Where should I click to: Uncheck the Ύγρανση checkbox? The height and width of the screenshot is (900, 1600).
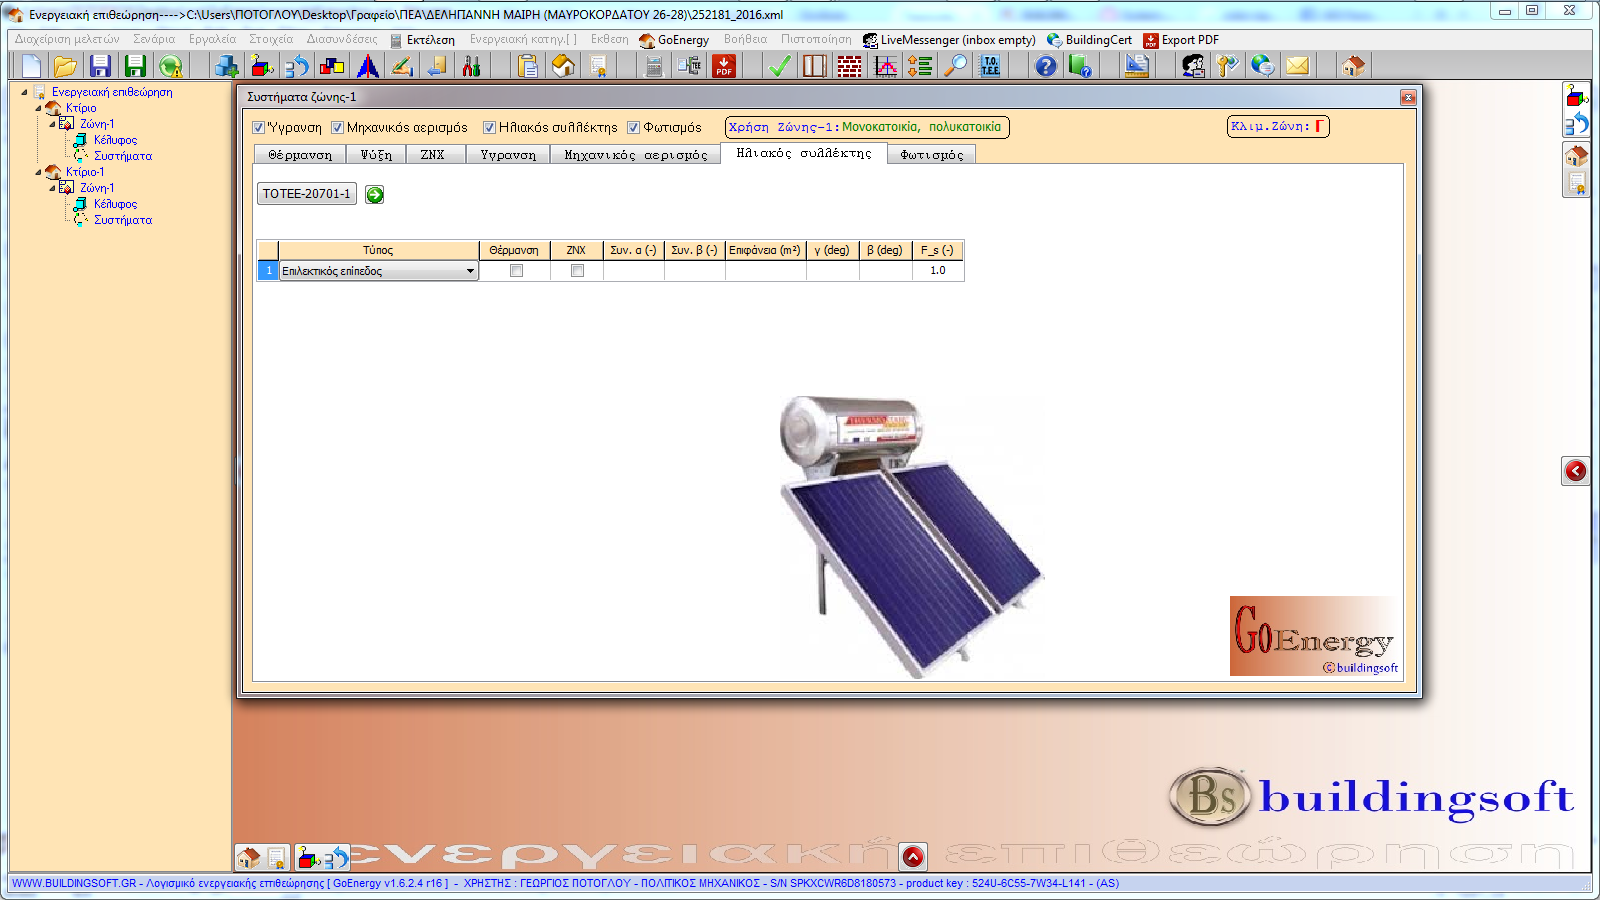(x=259, y=128)
